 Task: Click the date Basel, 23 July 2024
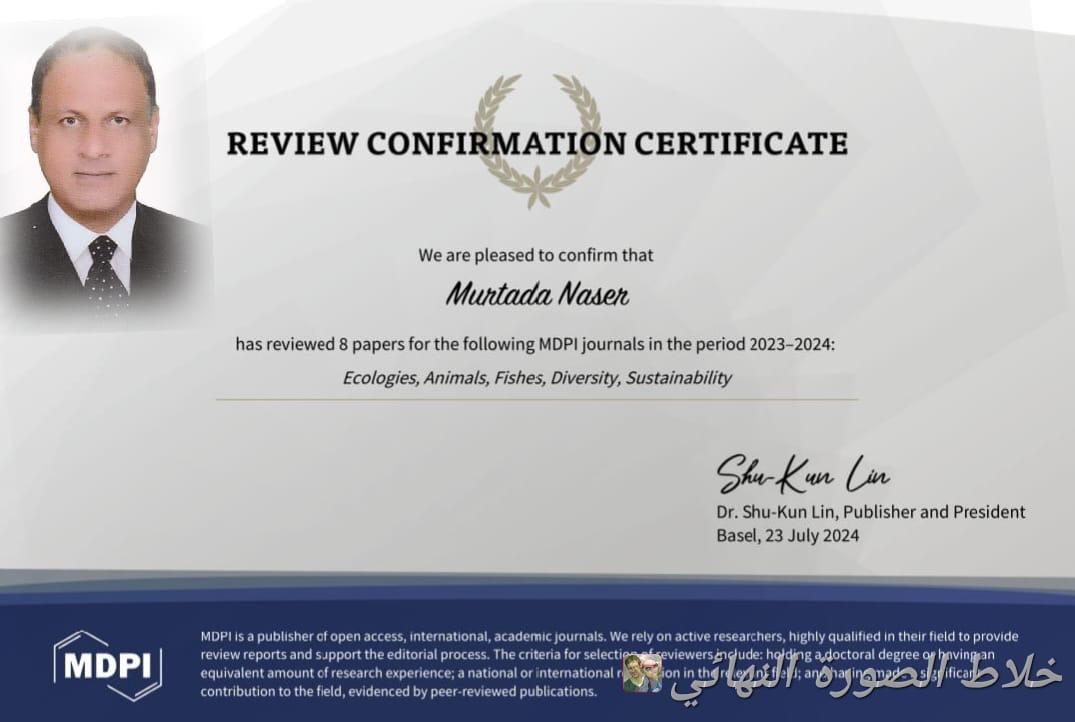pos(787,535)
